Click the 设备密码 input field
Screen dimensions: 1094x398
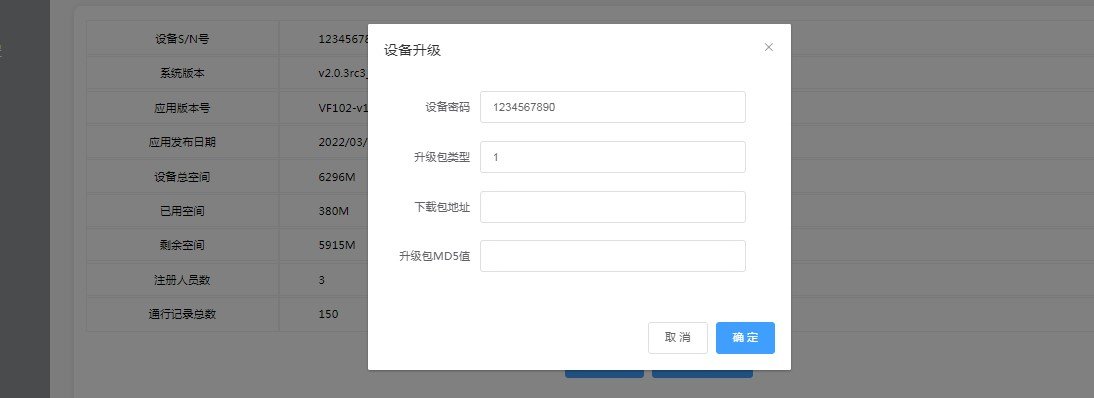click(613, 107)
